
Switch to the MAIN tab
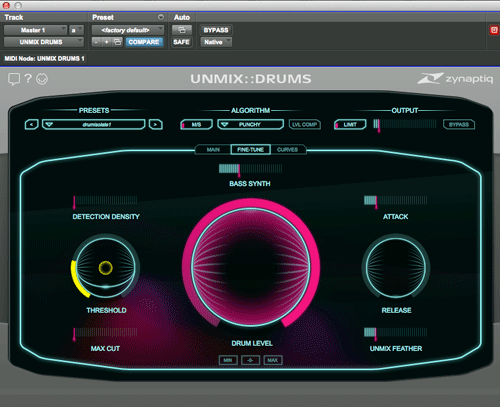pyautogui.click(x=213, y=150)
